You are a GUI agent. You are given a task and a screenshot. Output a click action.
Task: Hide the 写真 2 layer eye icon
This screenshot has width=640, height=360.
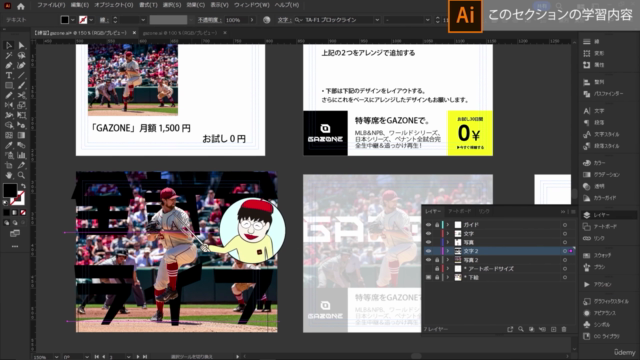428,260
